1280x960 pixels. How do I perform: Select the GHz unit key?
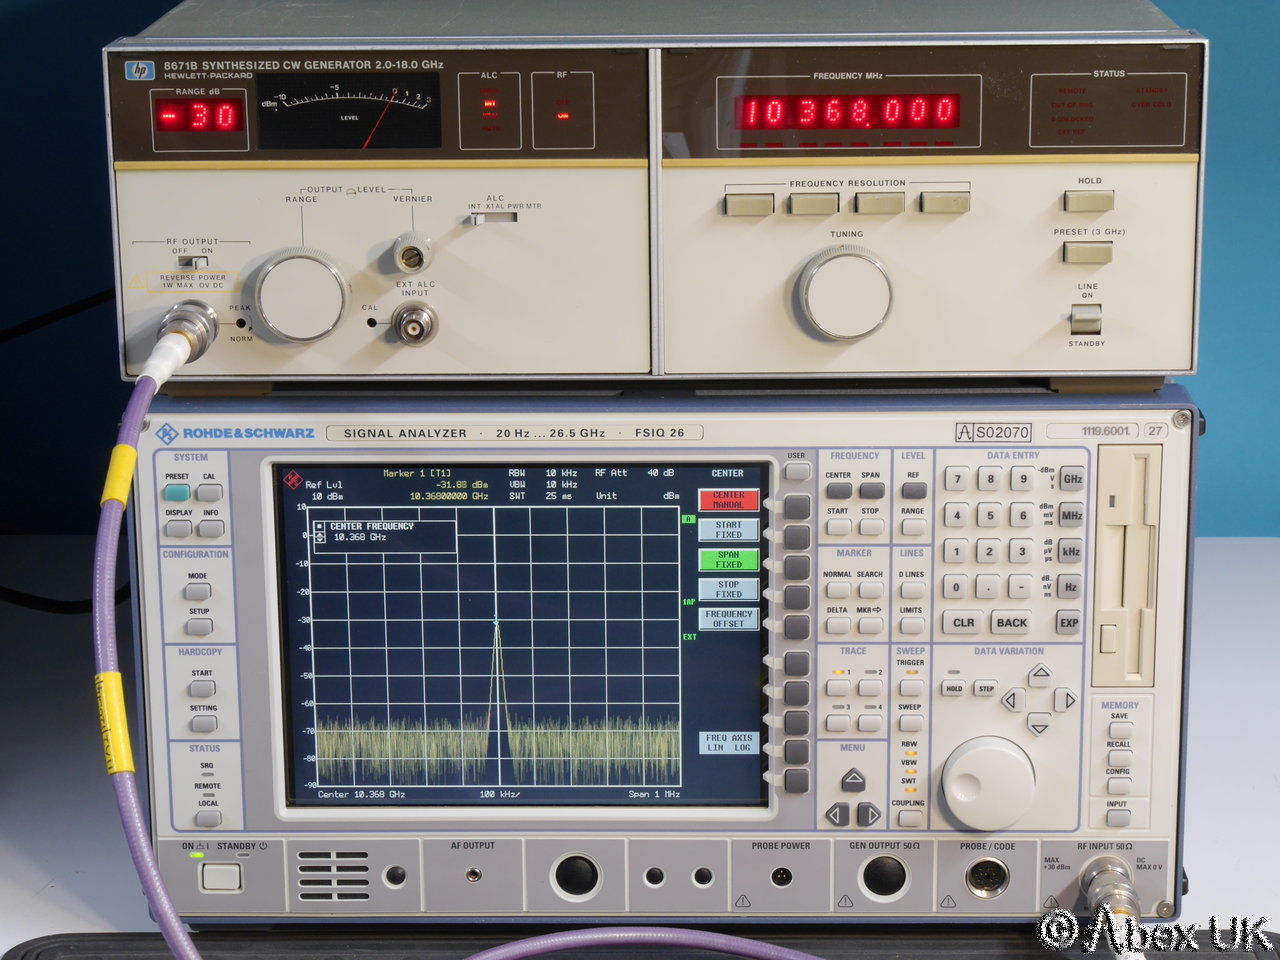point(1071,479)
